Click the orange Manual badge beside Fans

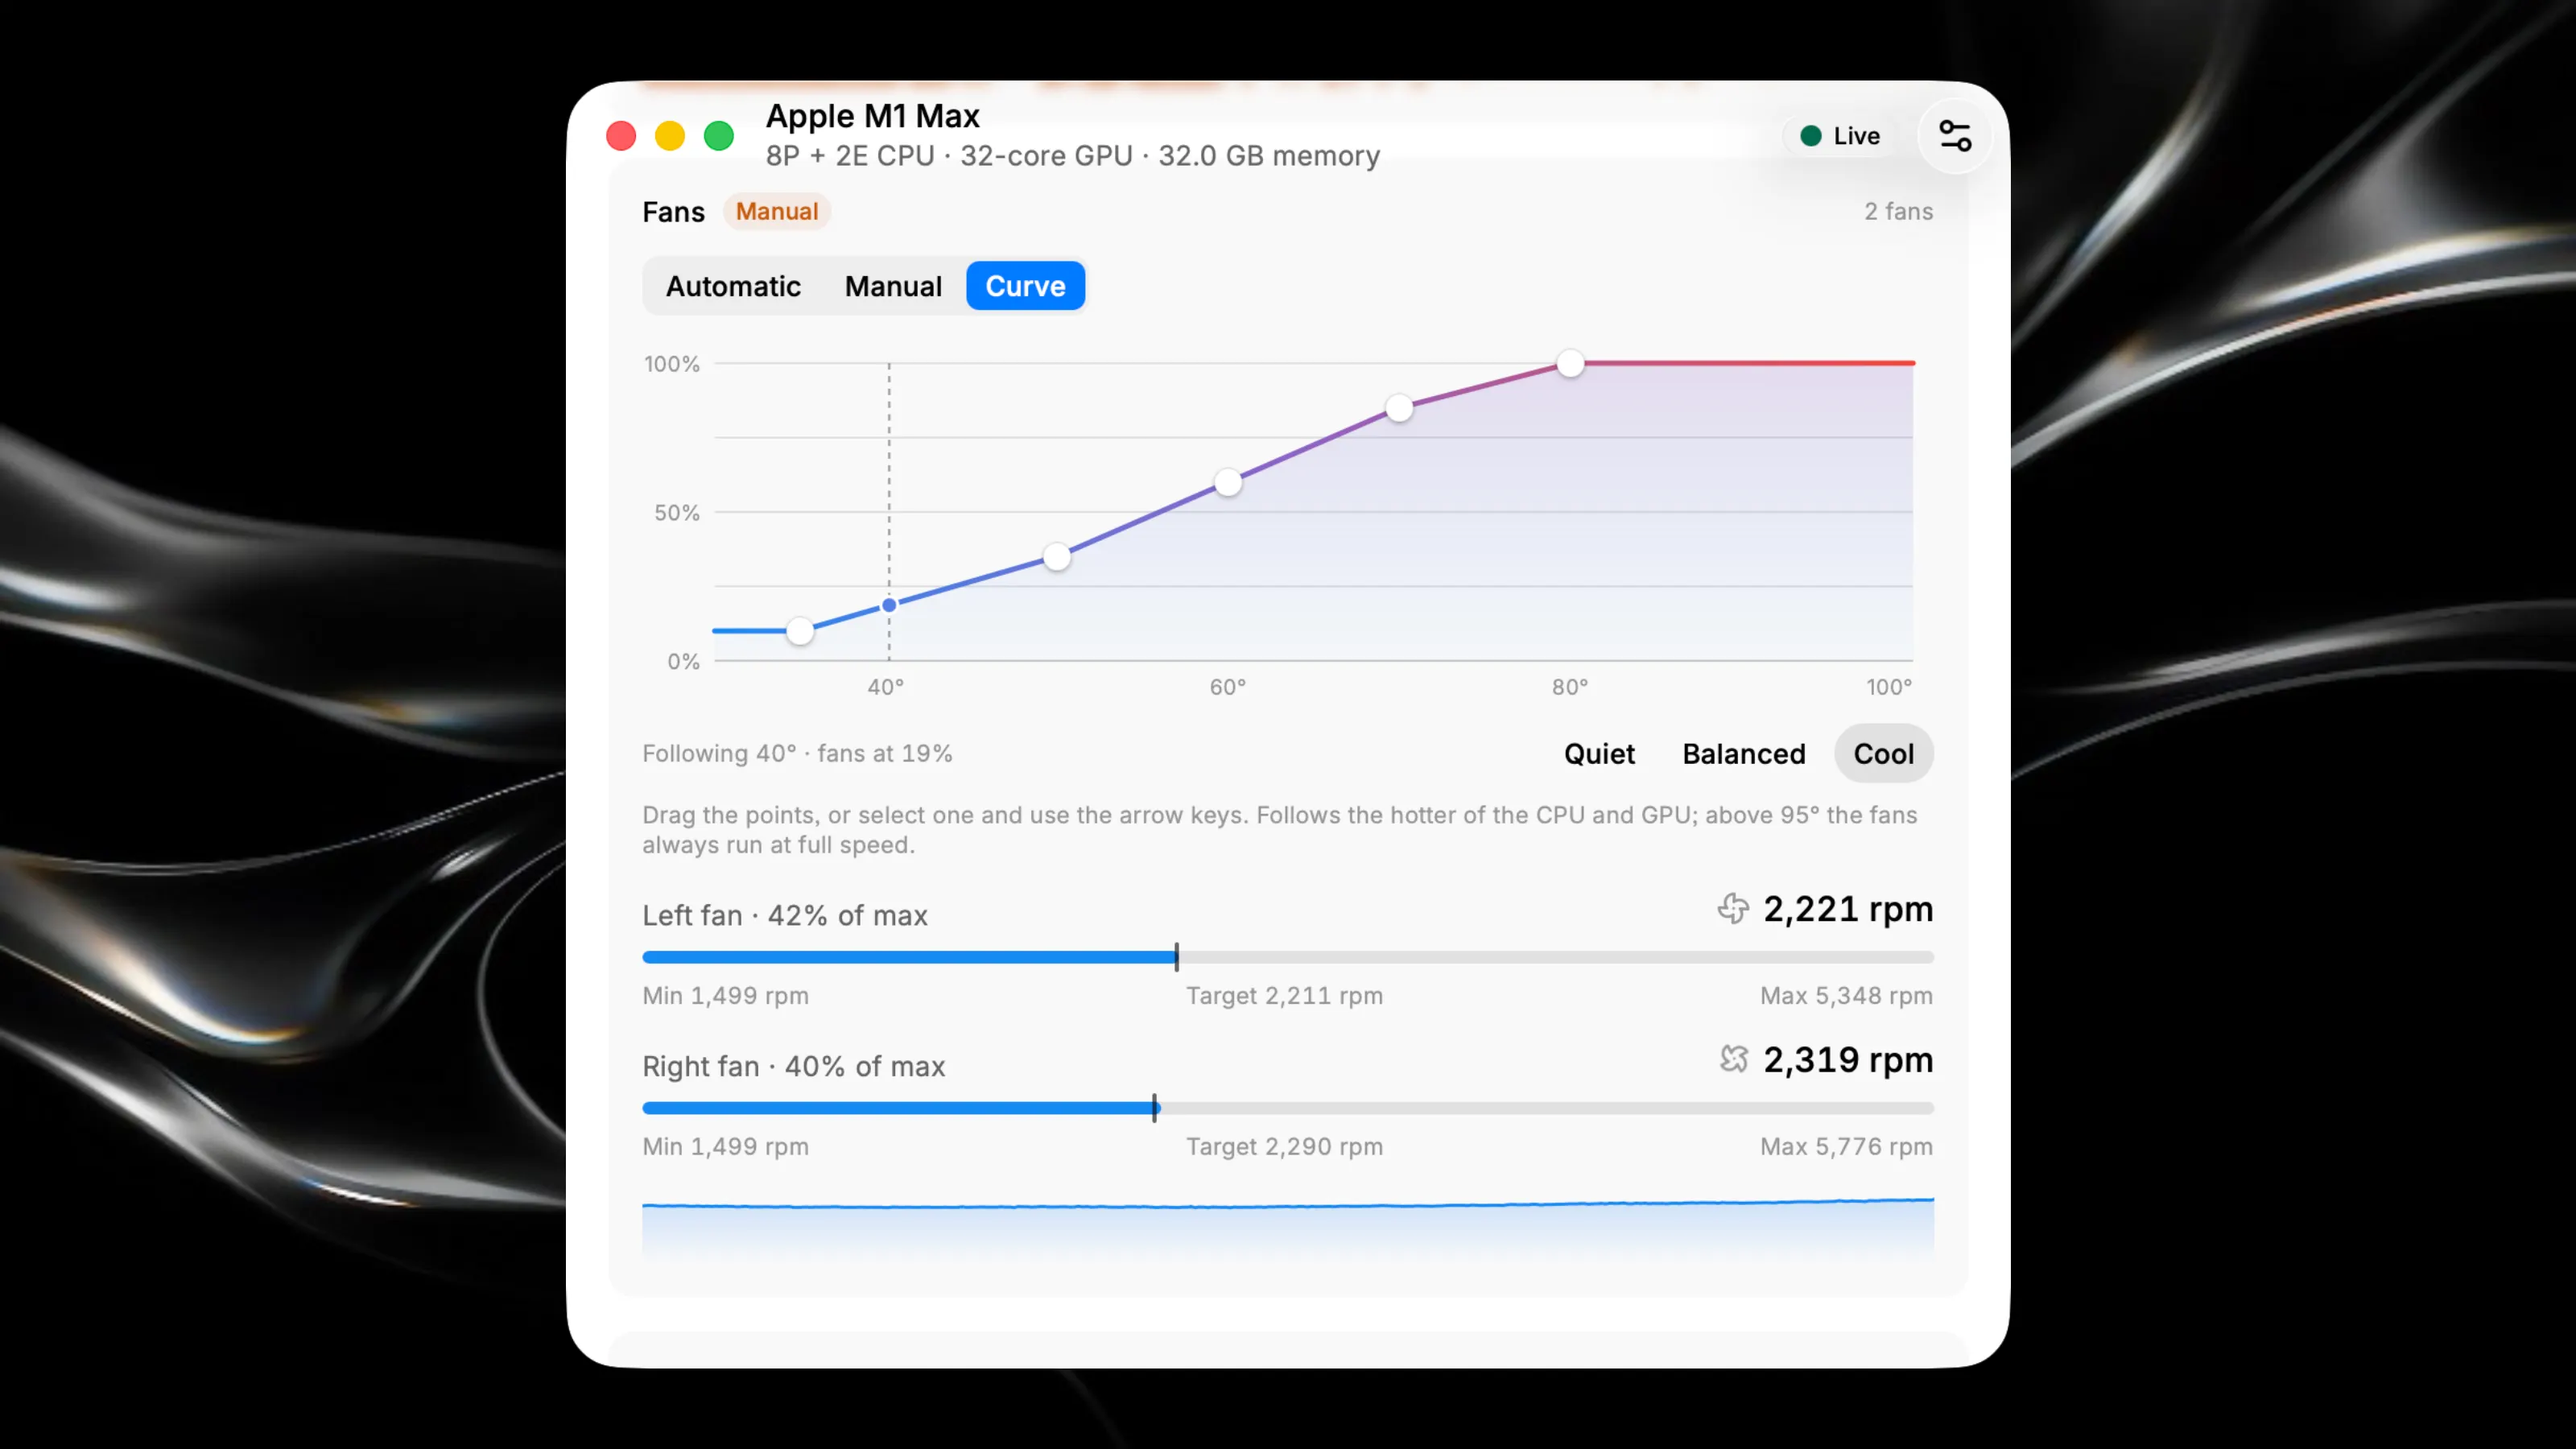tap(777, 211)
